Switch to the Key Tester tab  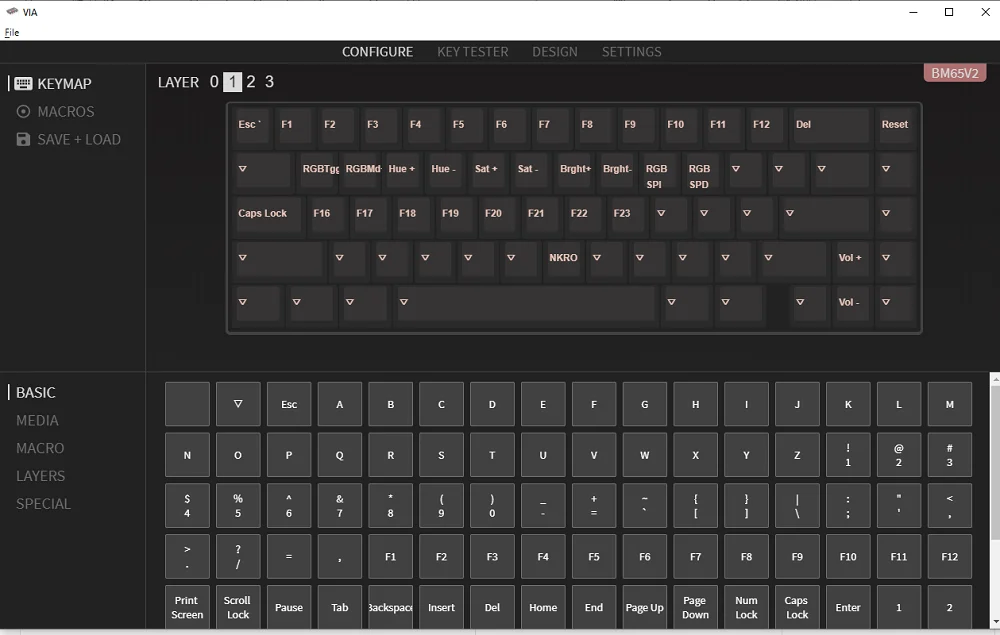472,52
